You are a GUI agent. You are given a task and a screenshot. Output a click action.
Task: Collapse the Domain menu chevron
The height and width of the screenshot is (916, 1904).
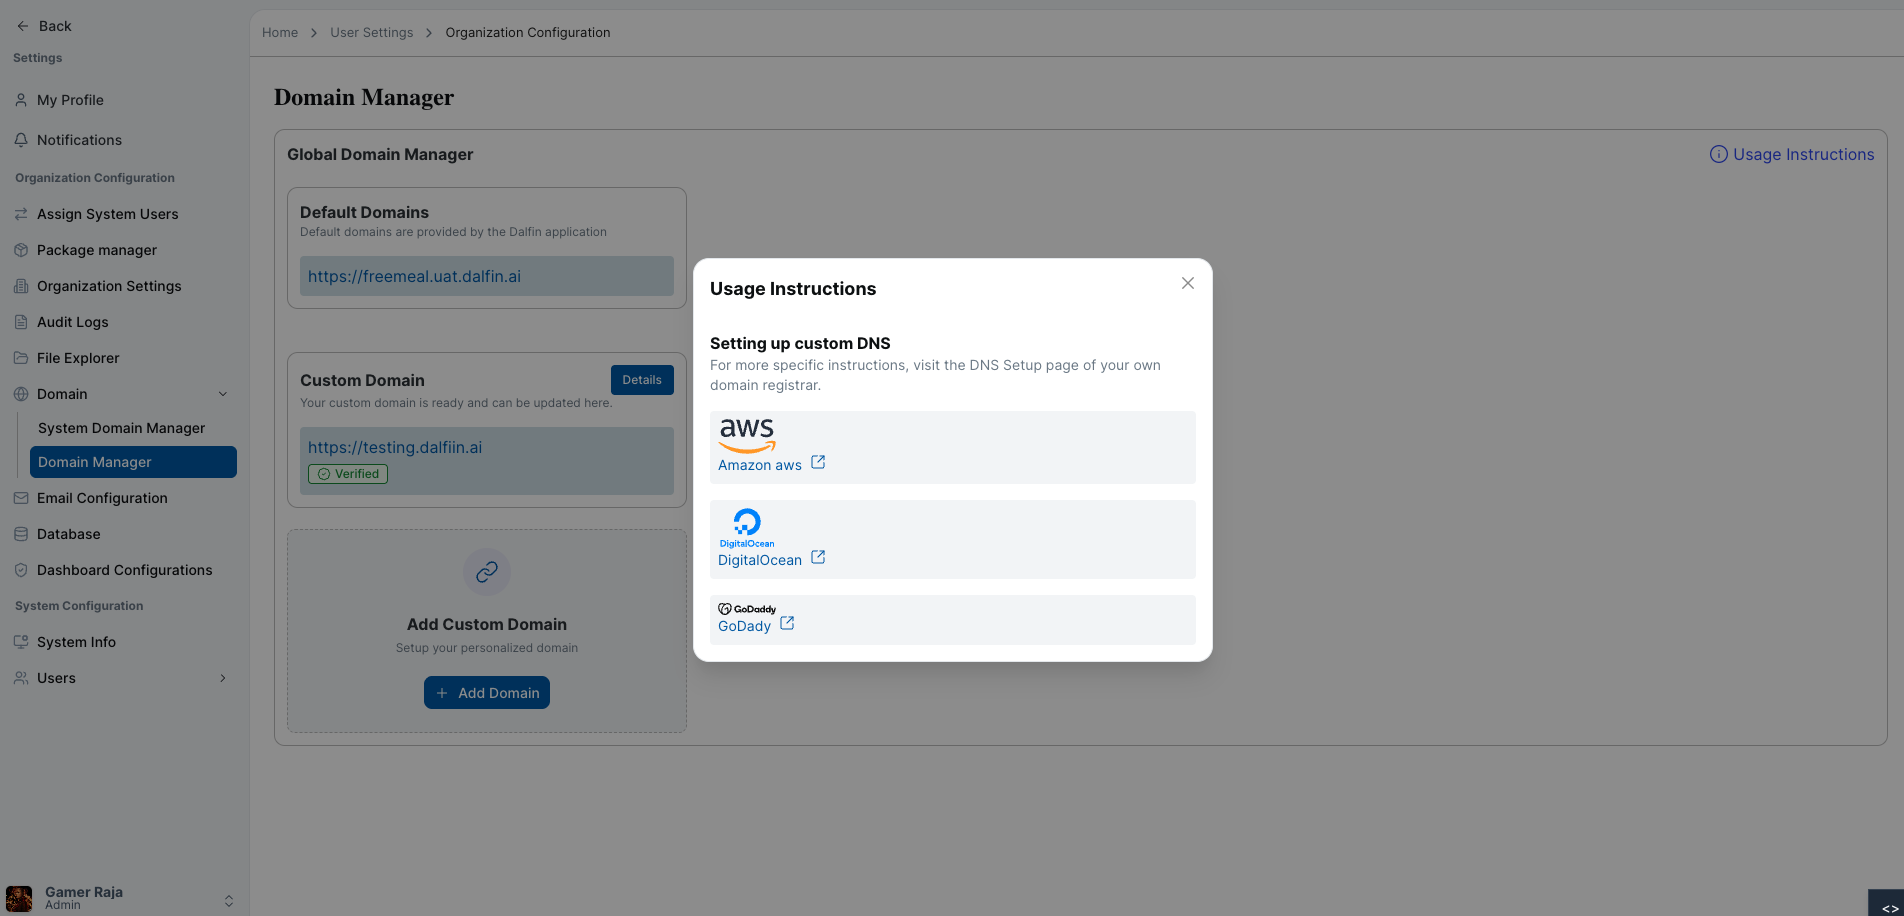point(223,394)
